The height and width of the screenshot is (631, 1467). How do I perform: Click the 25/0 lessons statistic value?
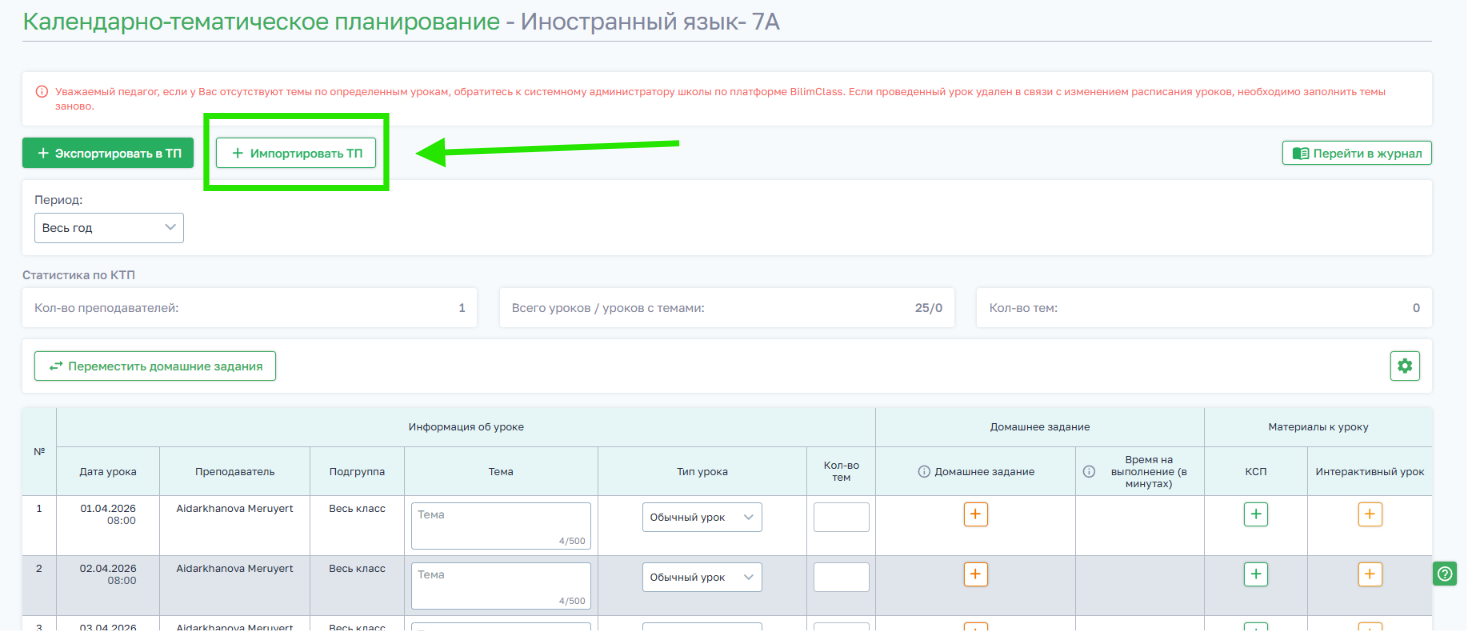(929, 308)
